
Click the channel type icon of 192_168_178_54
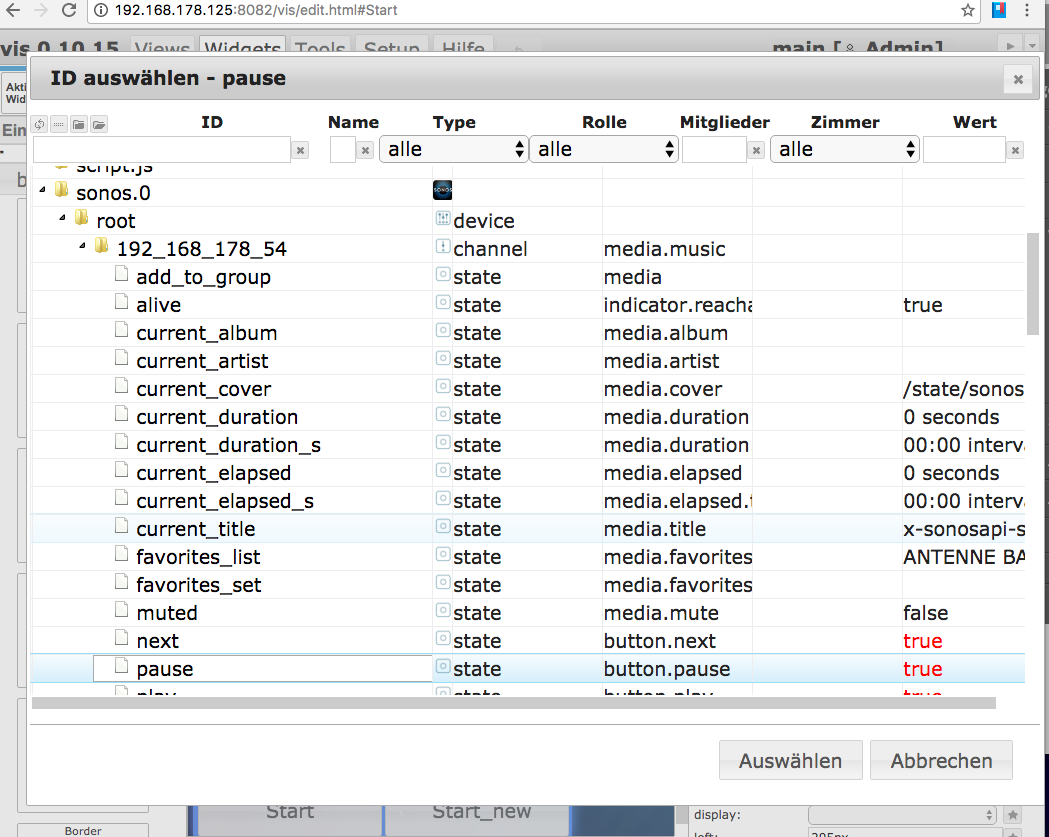[442, 246]
